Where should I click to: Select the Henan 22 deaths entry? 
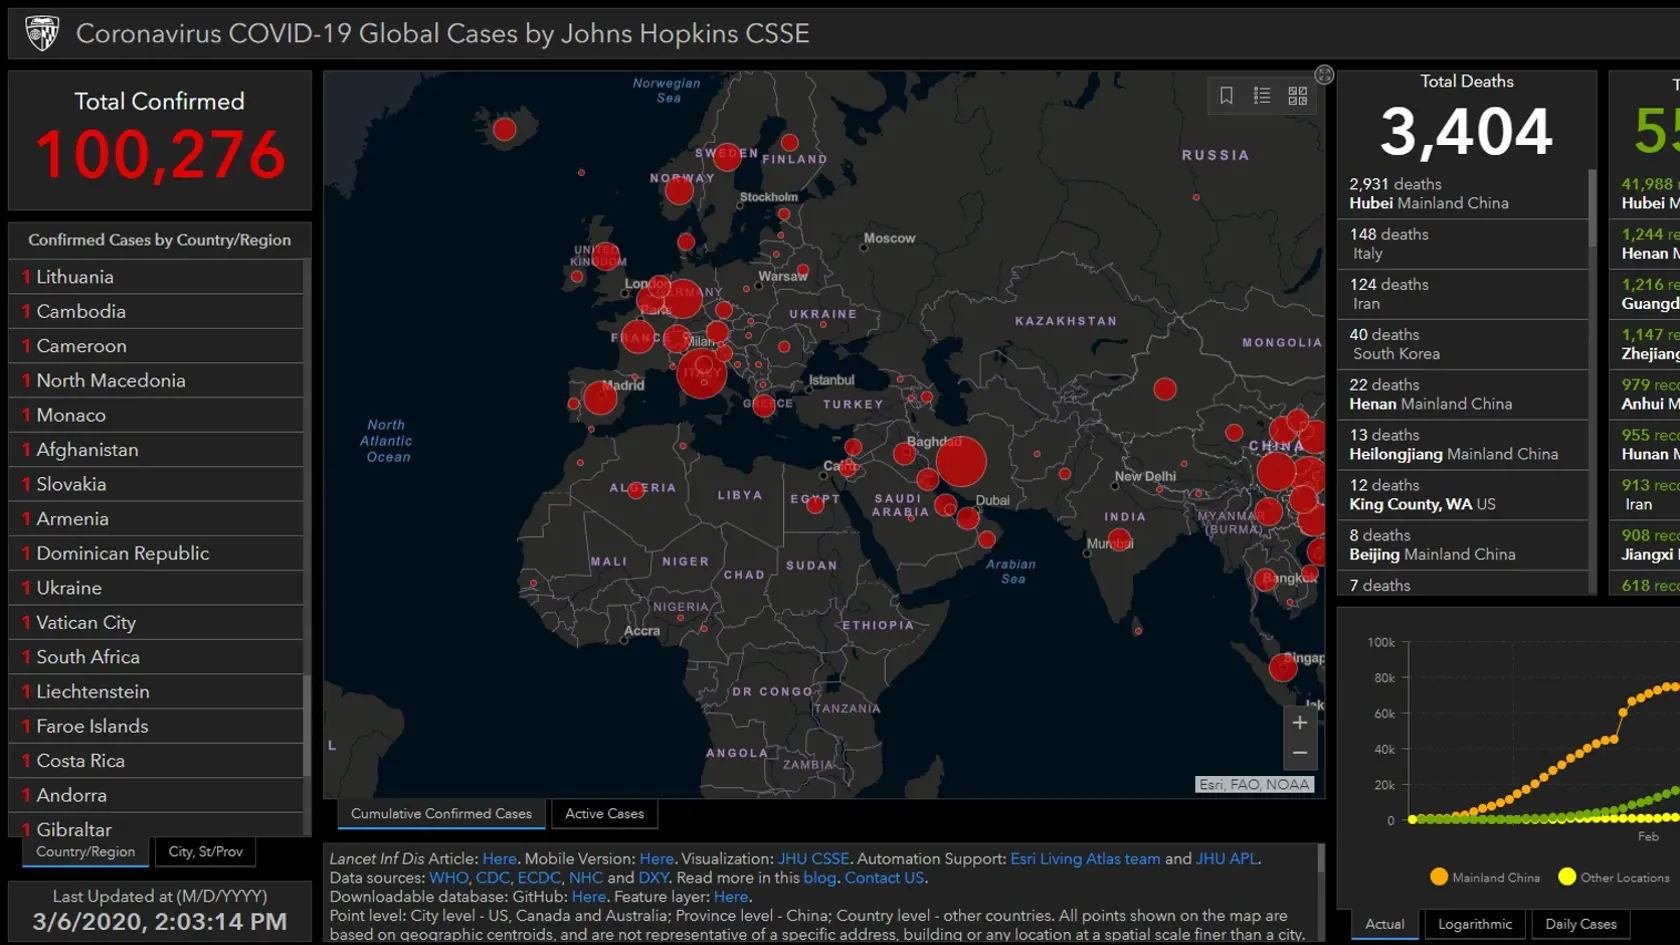pyautogui.click(x=1462, y=394)
